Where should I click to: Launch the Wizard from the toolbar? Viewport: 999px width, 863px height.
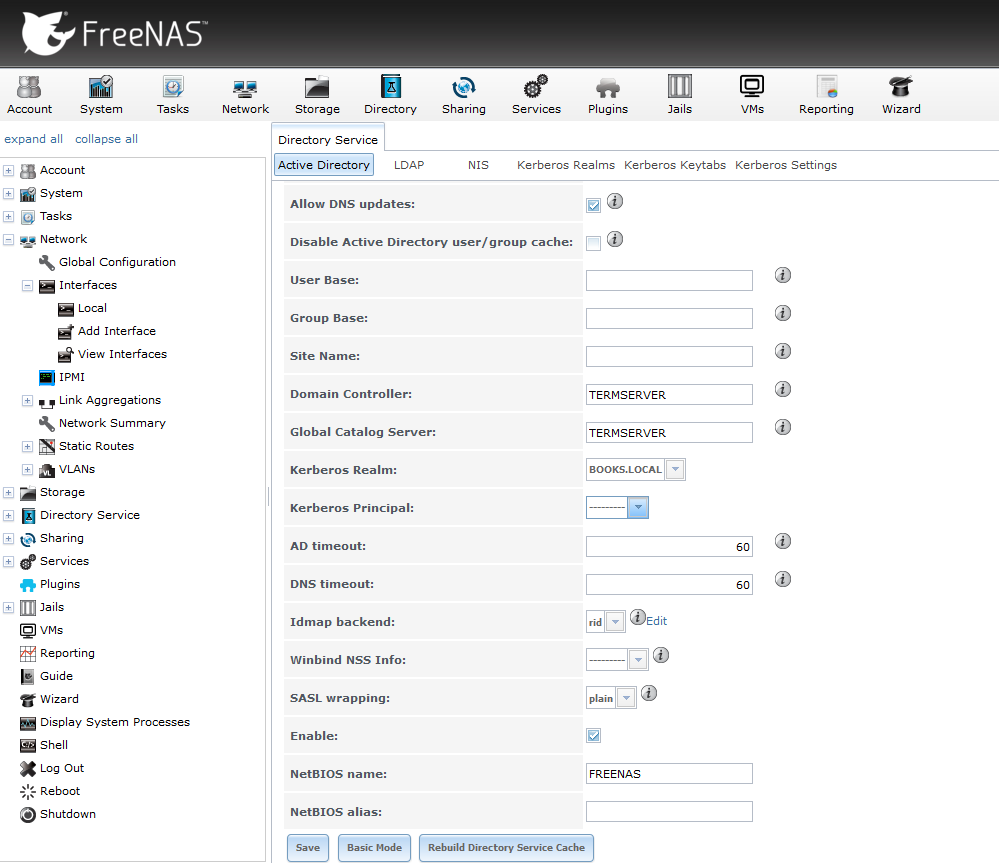point(901,95)
